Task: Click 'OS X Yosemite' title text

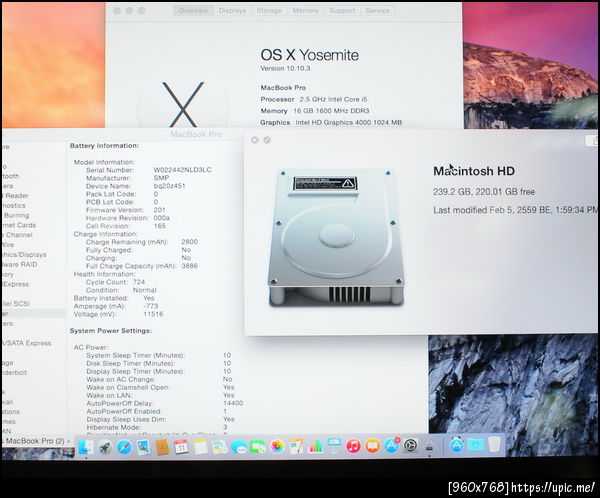Action: tap(310, 55)
